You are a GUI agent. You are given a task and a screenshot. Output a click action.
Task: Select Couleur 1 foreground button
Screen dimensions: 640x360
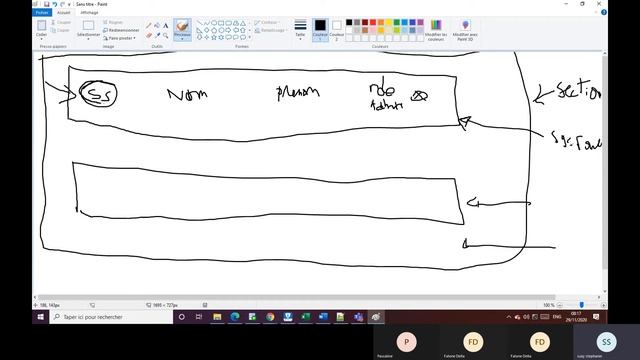(320, 30)
